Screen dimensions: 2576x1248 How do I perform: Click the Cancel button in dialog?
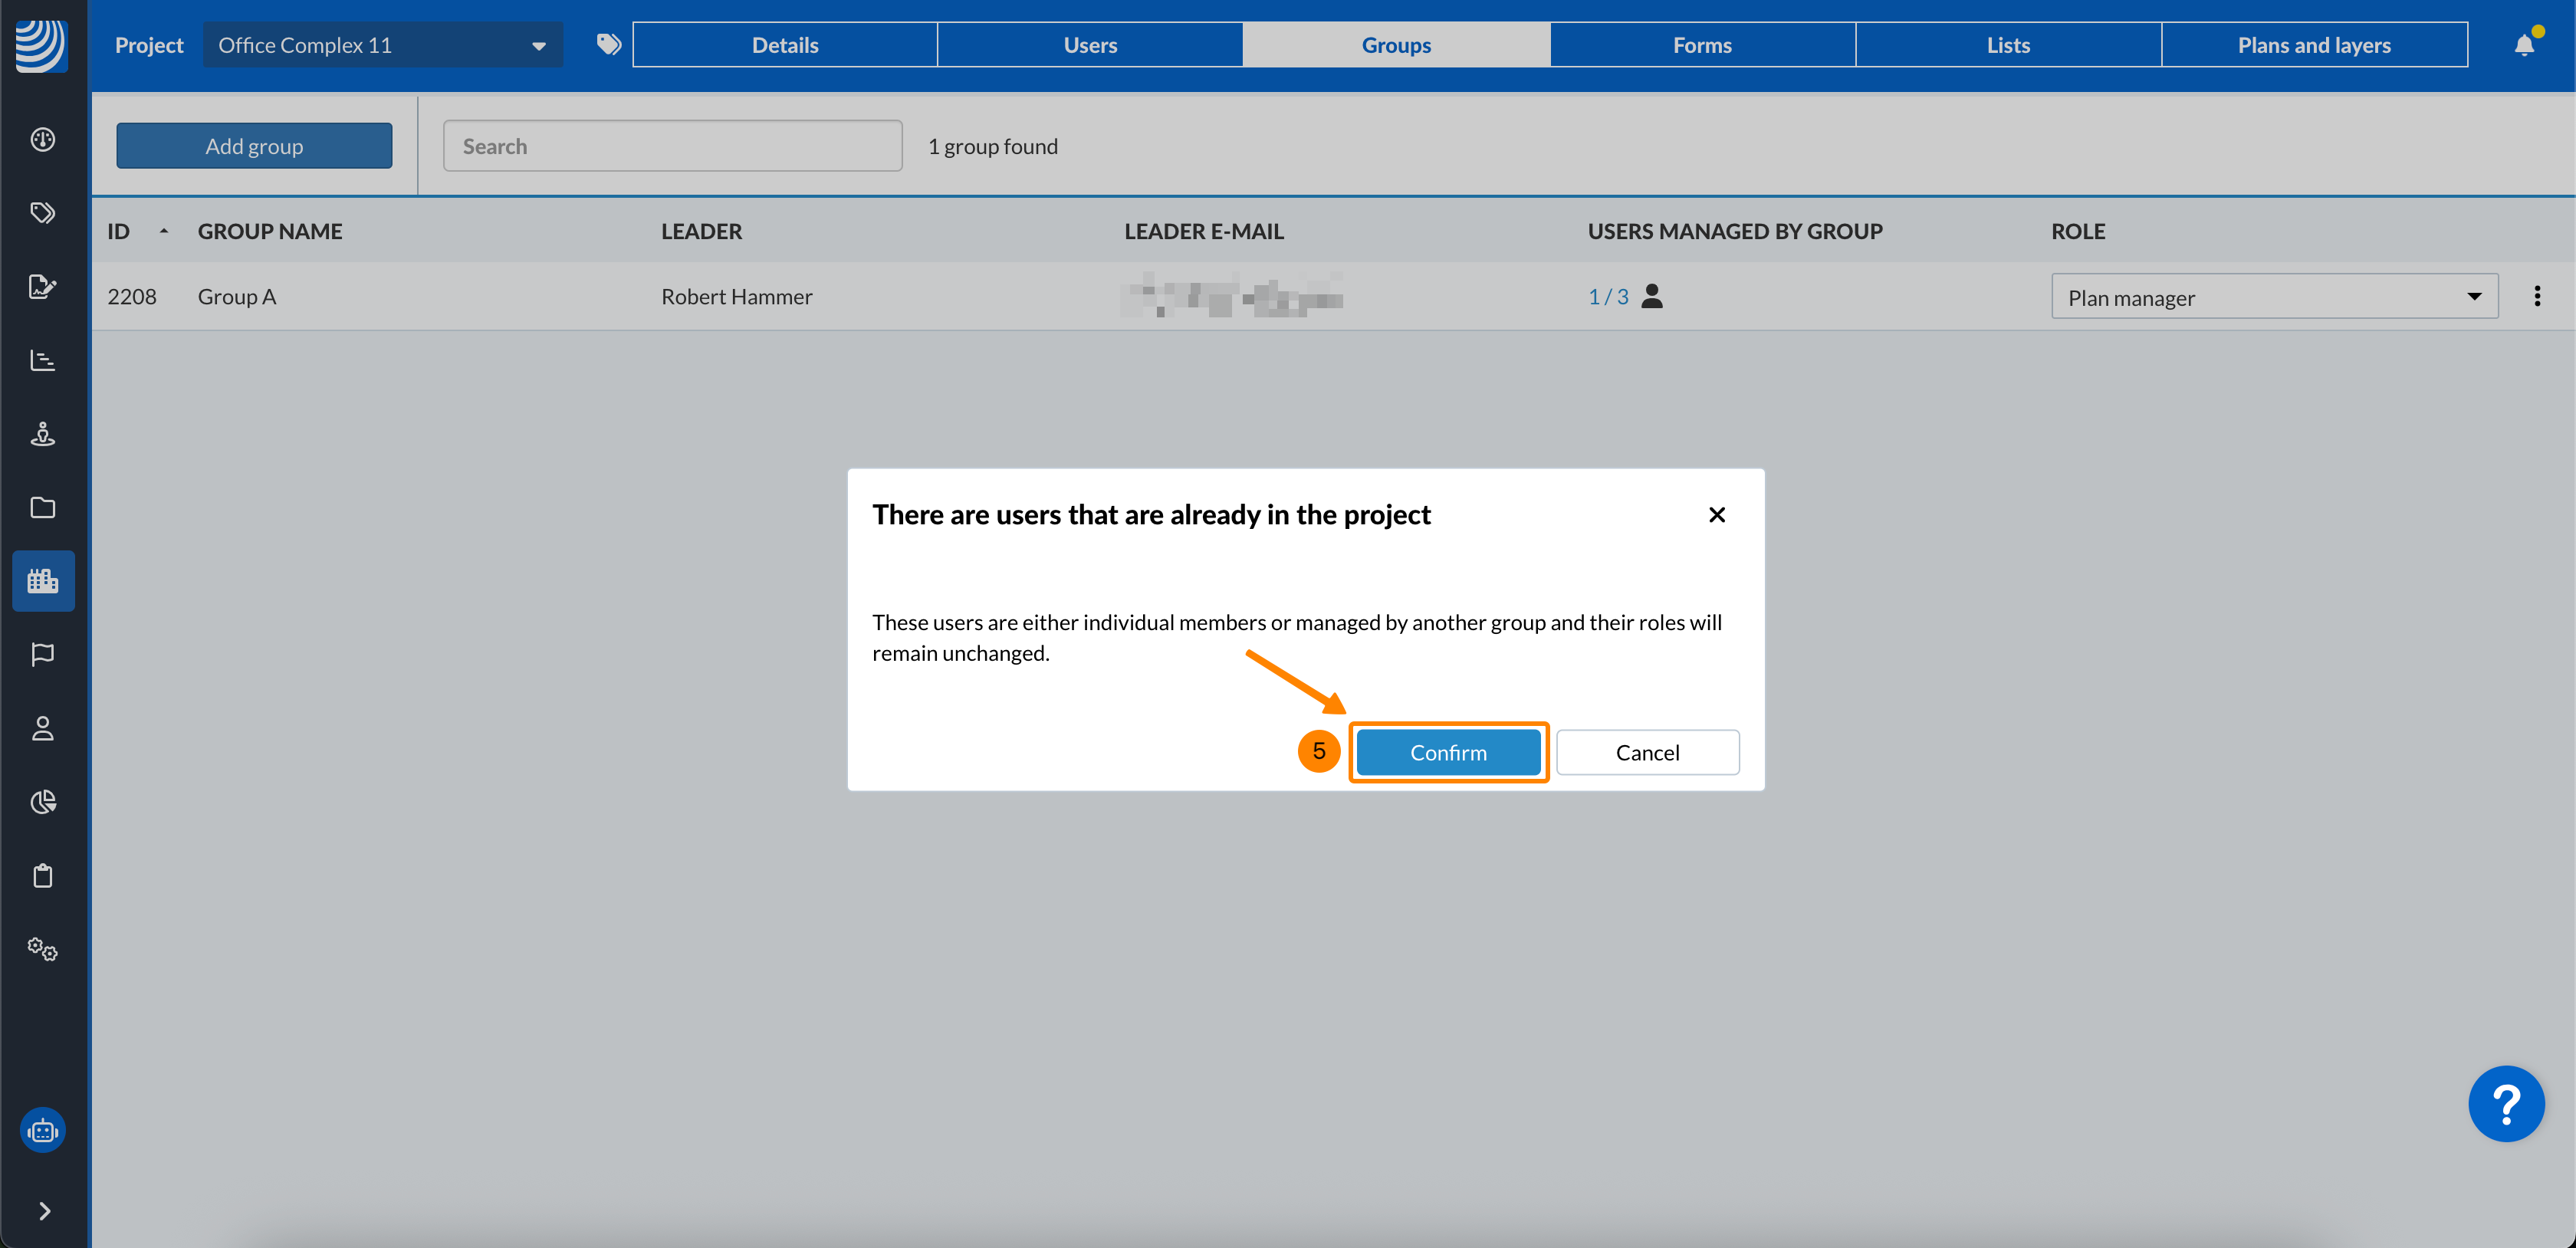tap(1647, 752)
